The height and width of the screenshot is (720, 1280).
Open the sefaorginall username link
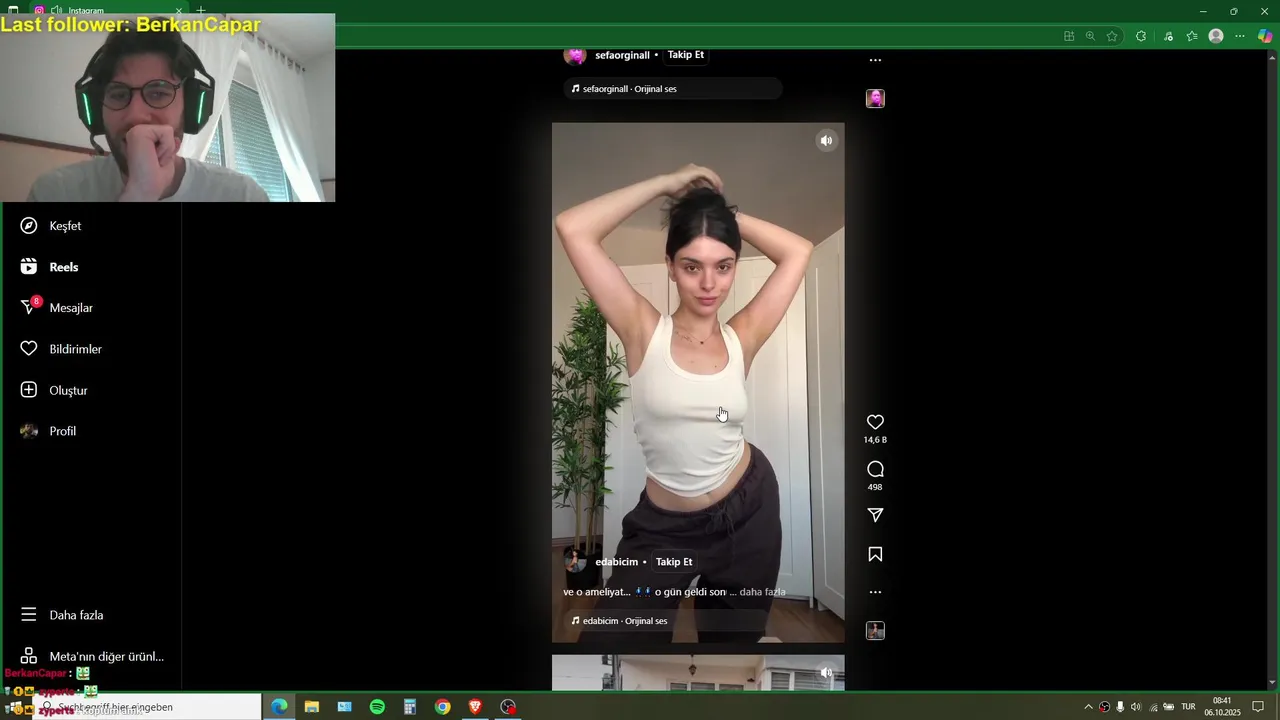(x=622, y=55)
